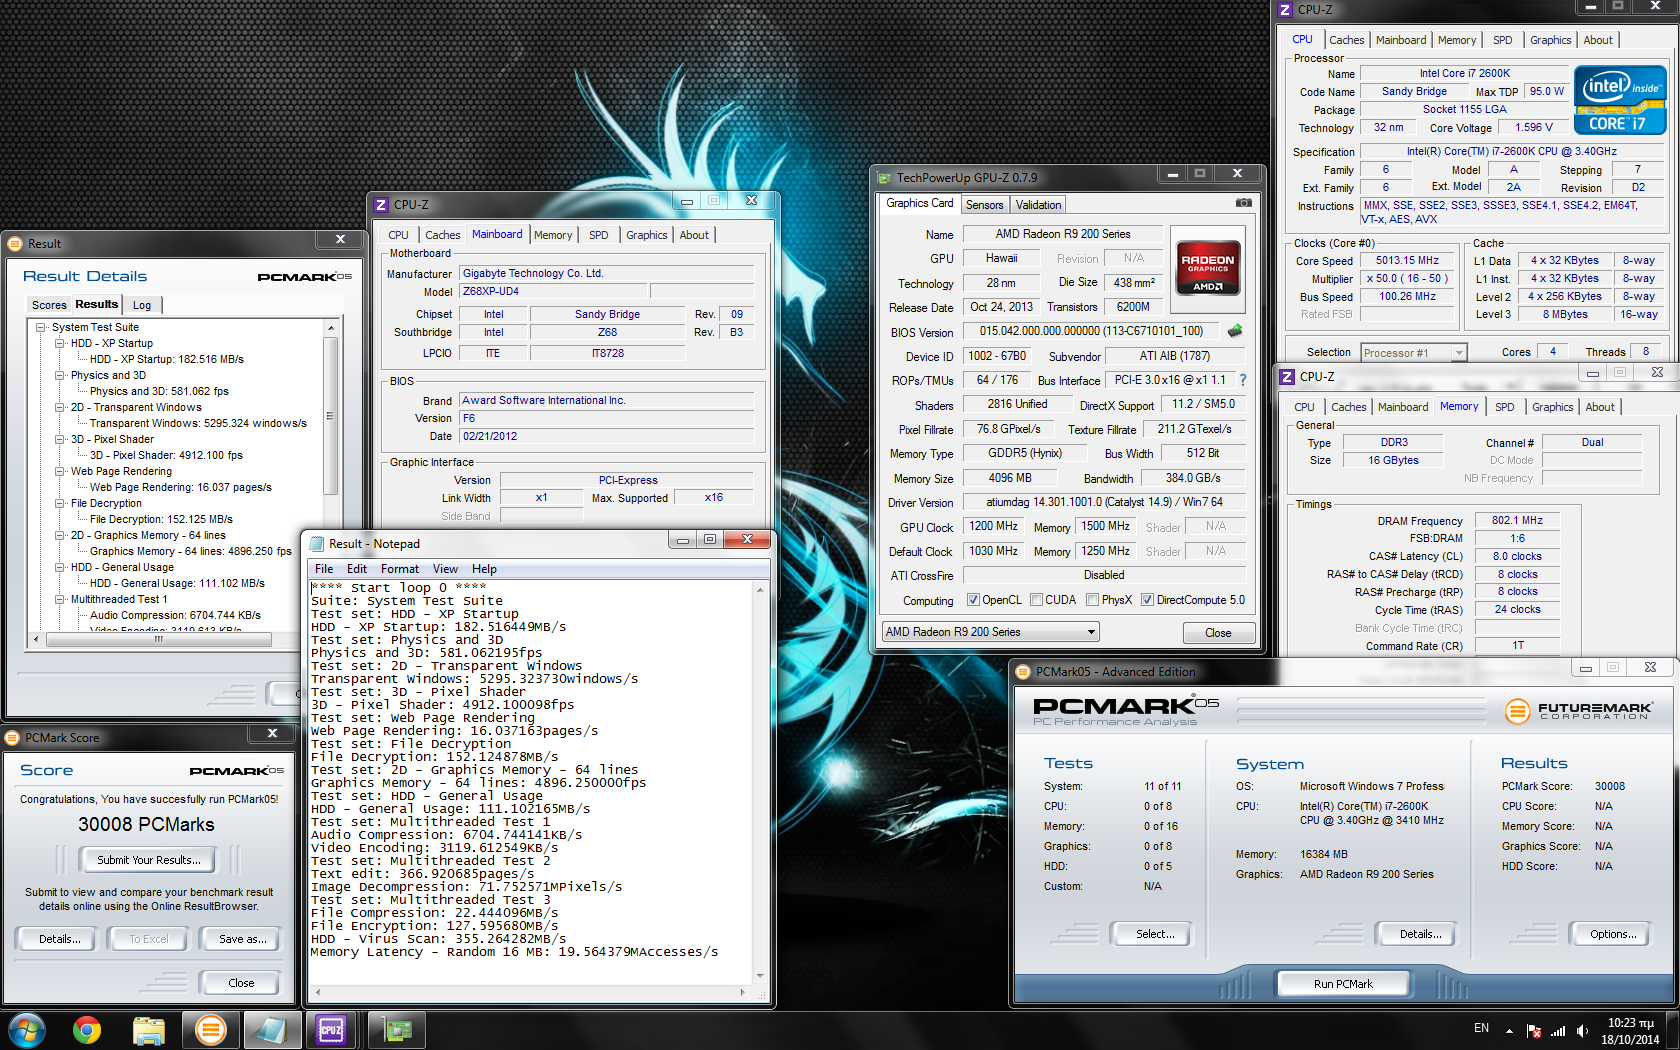Click the bus interface question mark in GPU-Z
Image resolution: width=1680 pixels, height=1050 pixels.
(x=1243, y=380)
